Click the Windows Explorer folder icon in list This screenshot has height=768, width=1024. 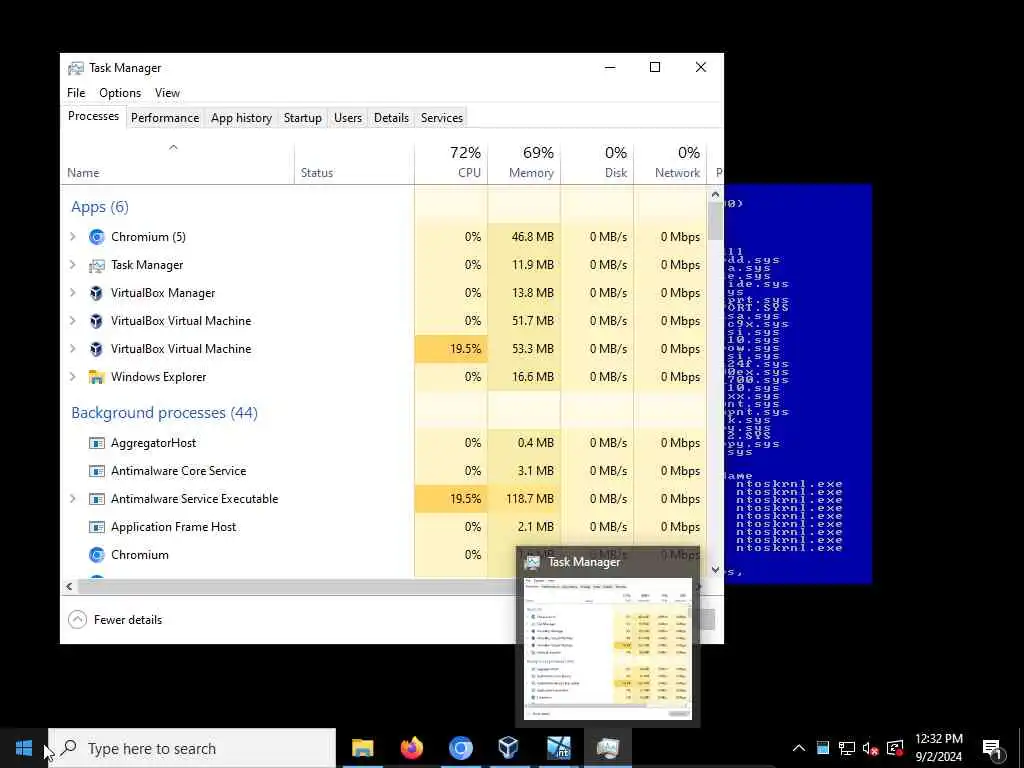(x=97, y=377)
